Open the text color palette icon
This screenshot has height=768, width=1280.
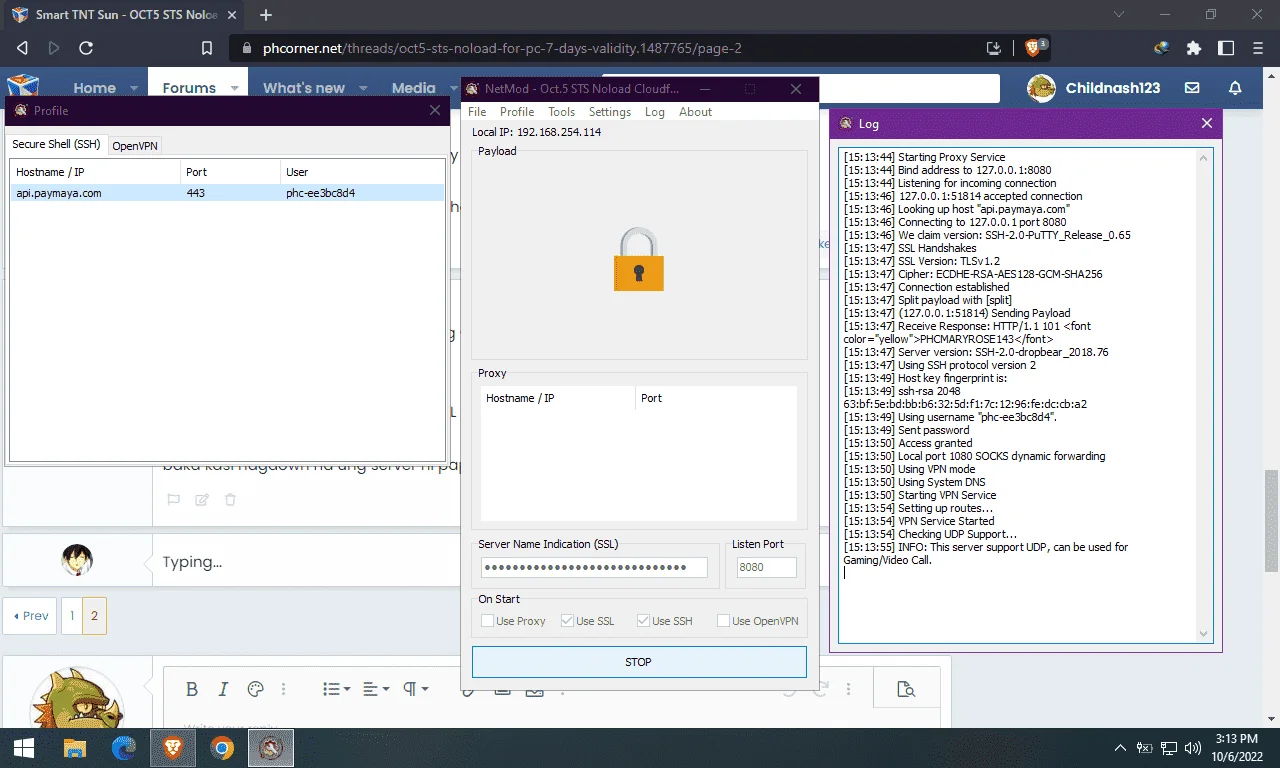255,689
